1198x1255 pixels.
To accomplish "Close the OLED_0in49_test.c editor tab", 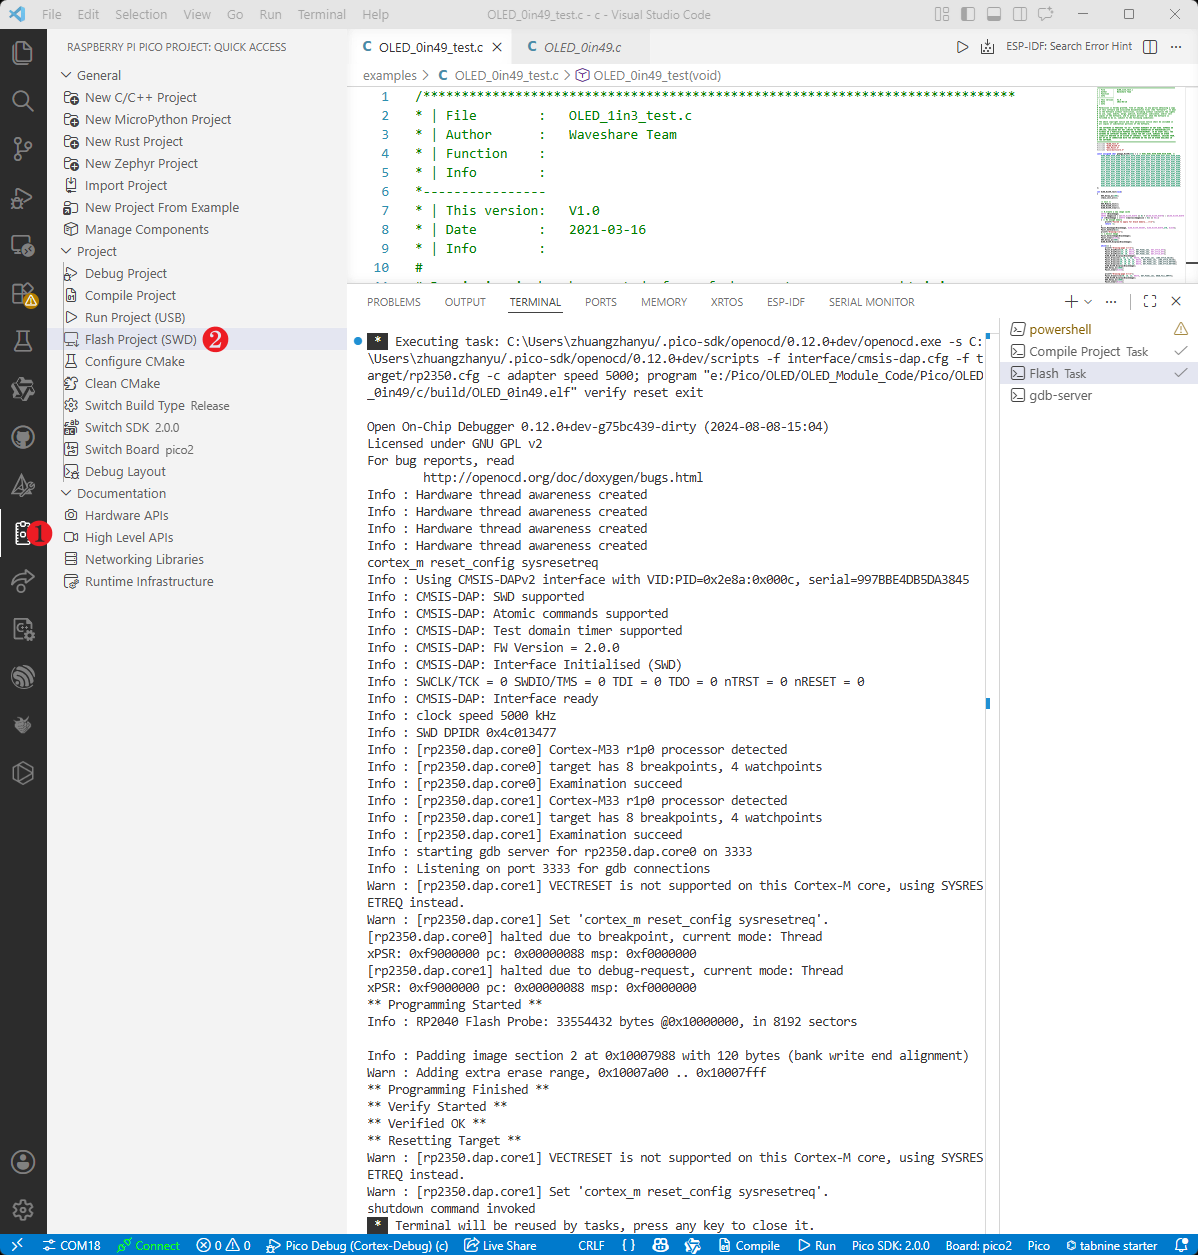I will coord(497,47).
